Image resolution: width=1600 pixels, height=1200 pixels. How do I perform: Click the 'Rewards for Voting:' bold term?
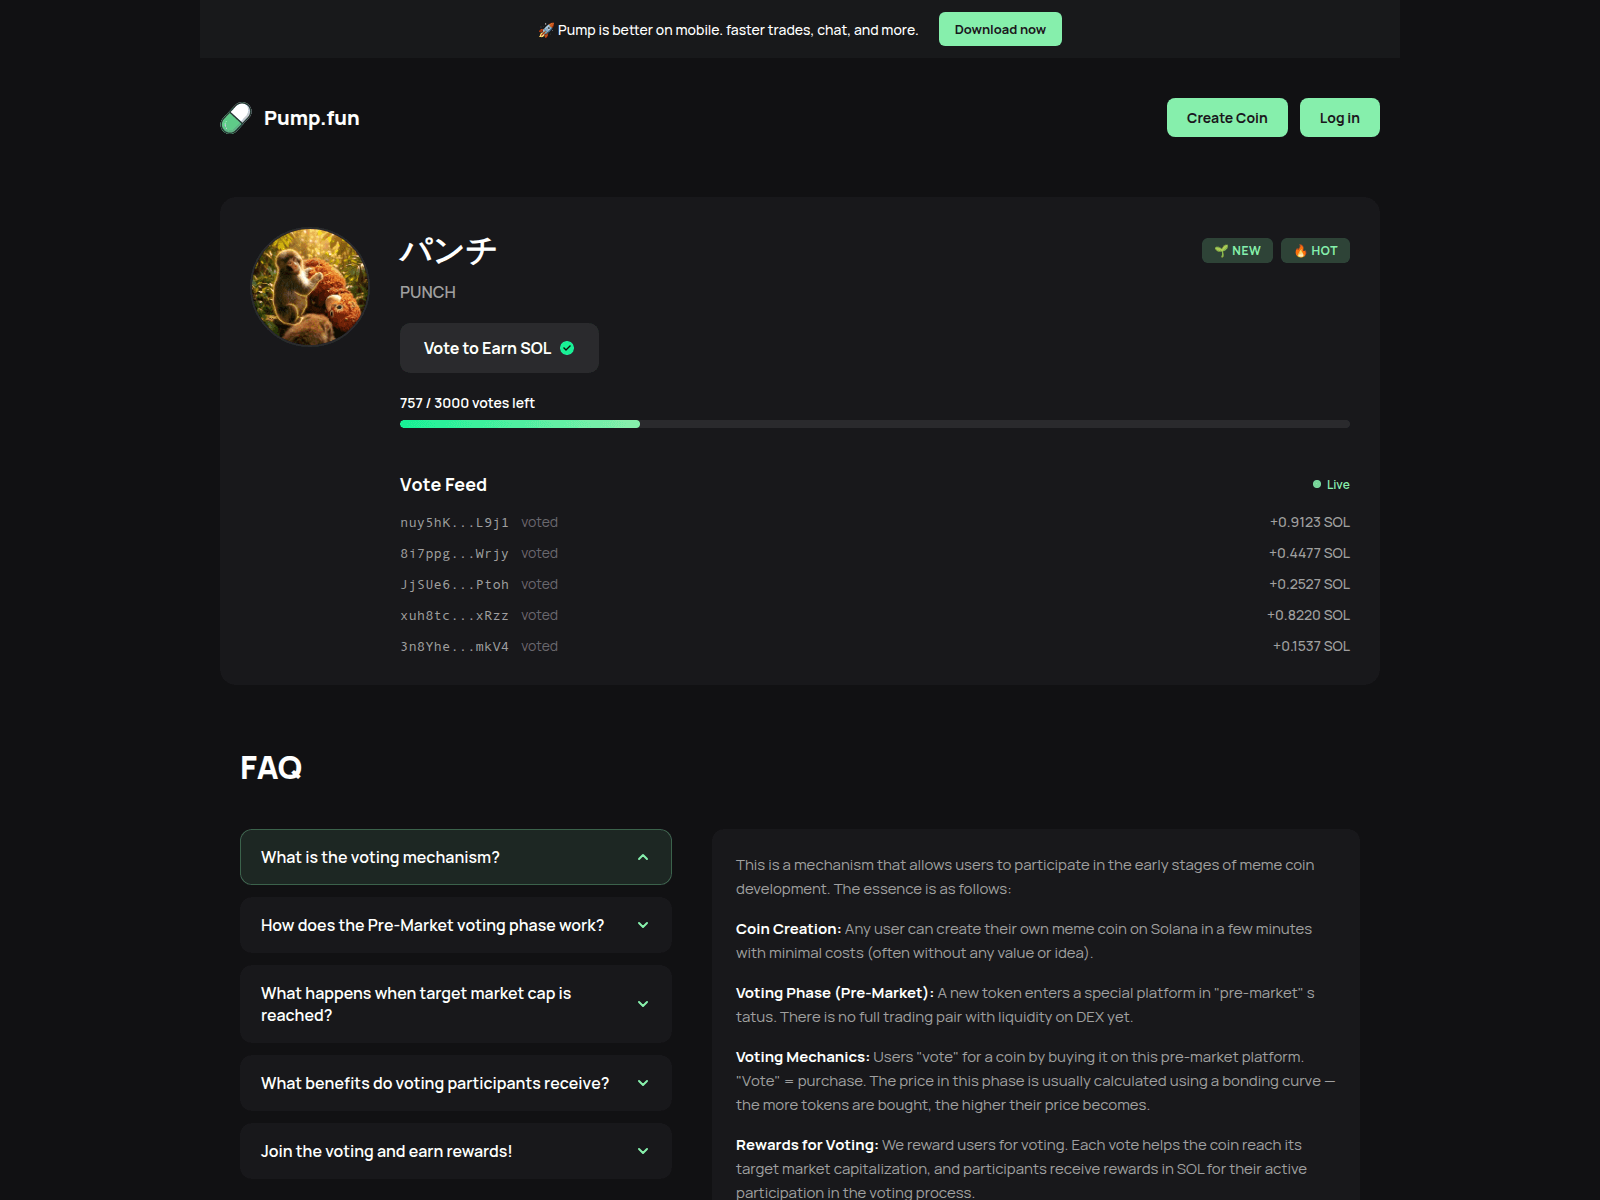tap(807, 1145)
